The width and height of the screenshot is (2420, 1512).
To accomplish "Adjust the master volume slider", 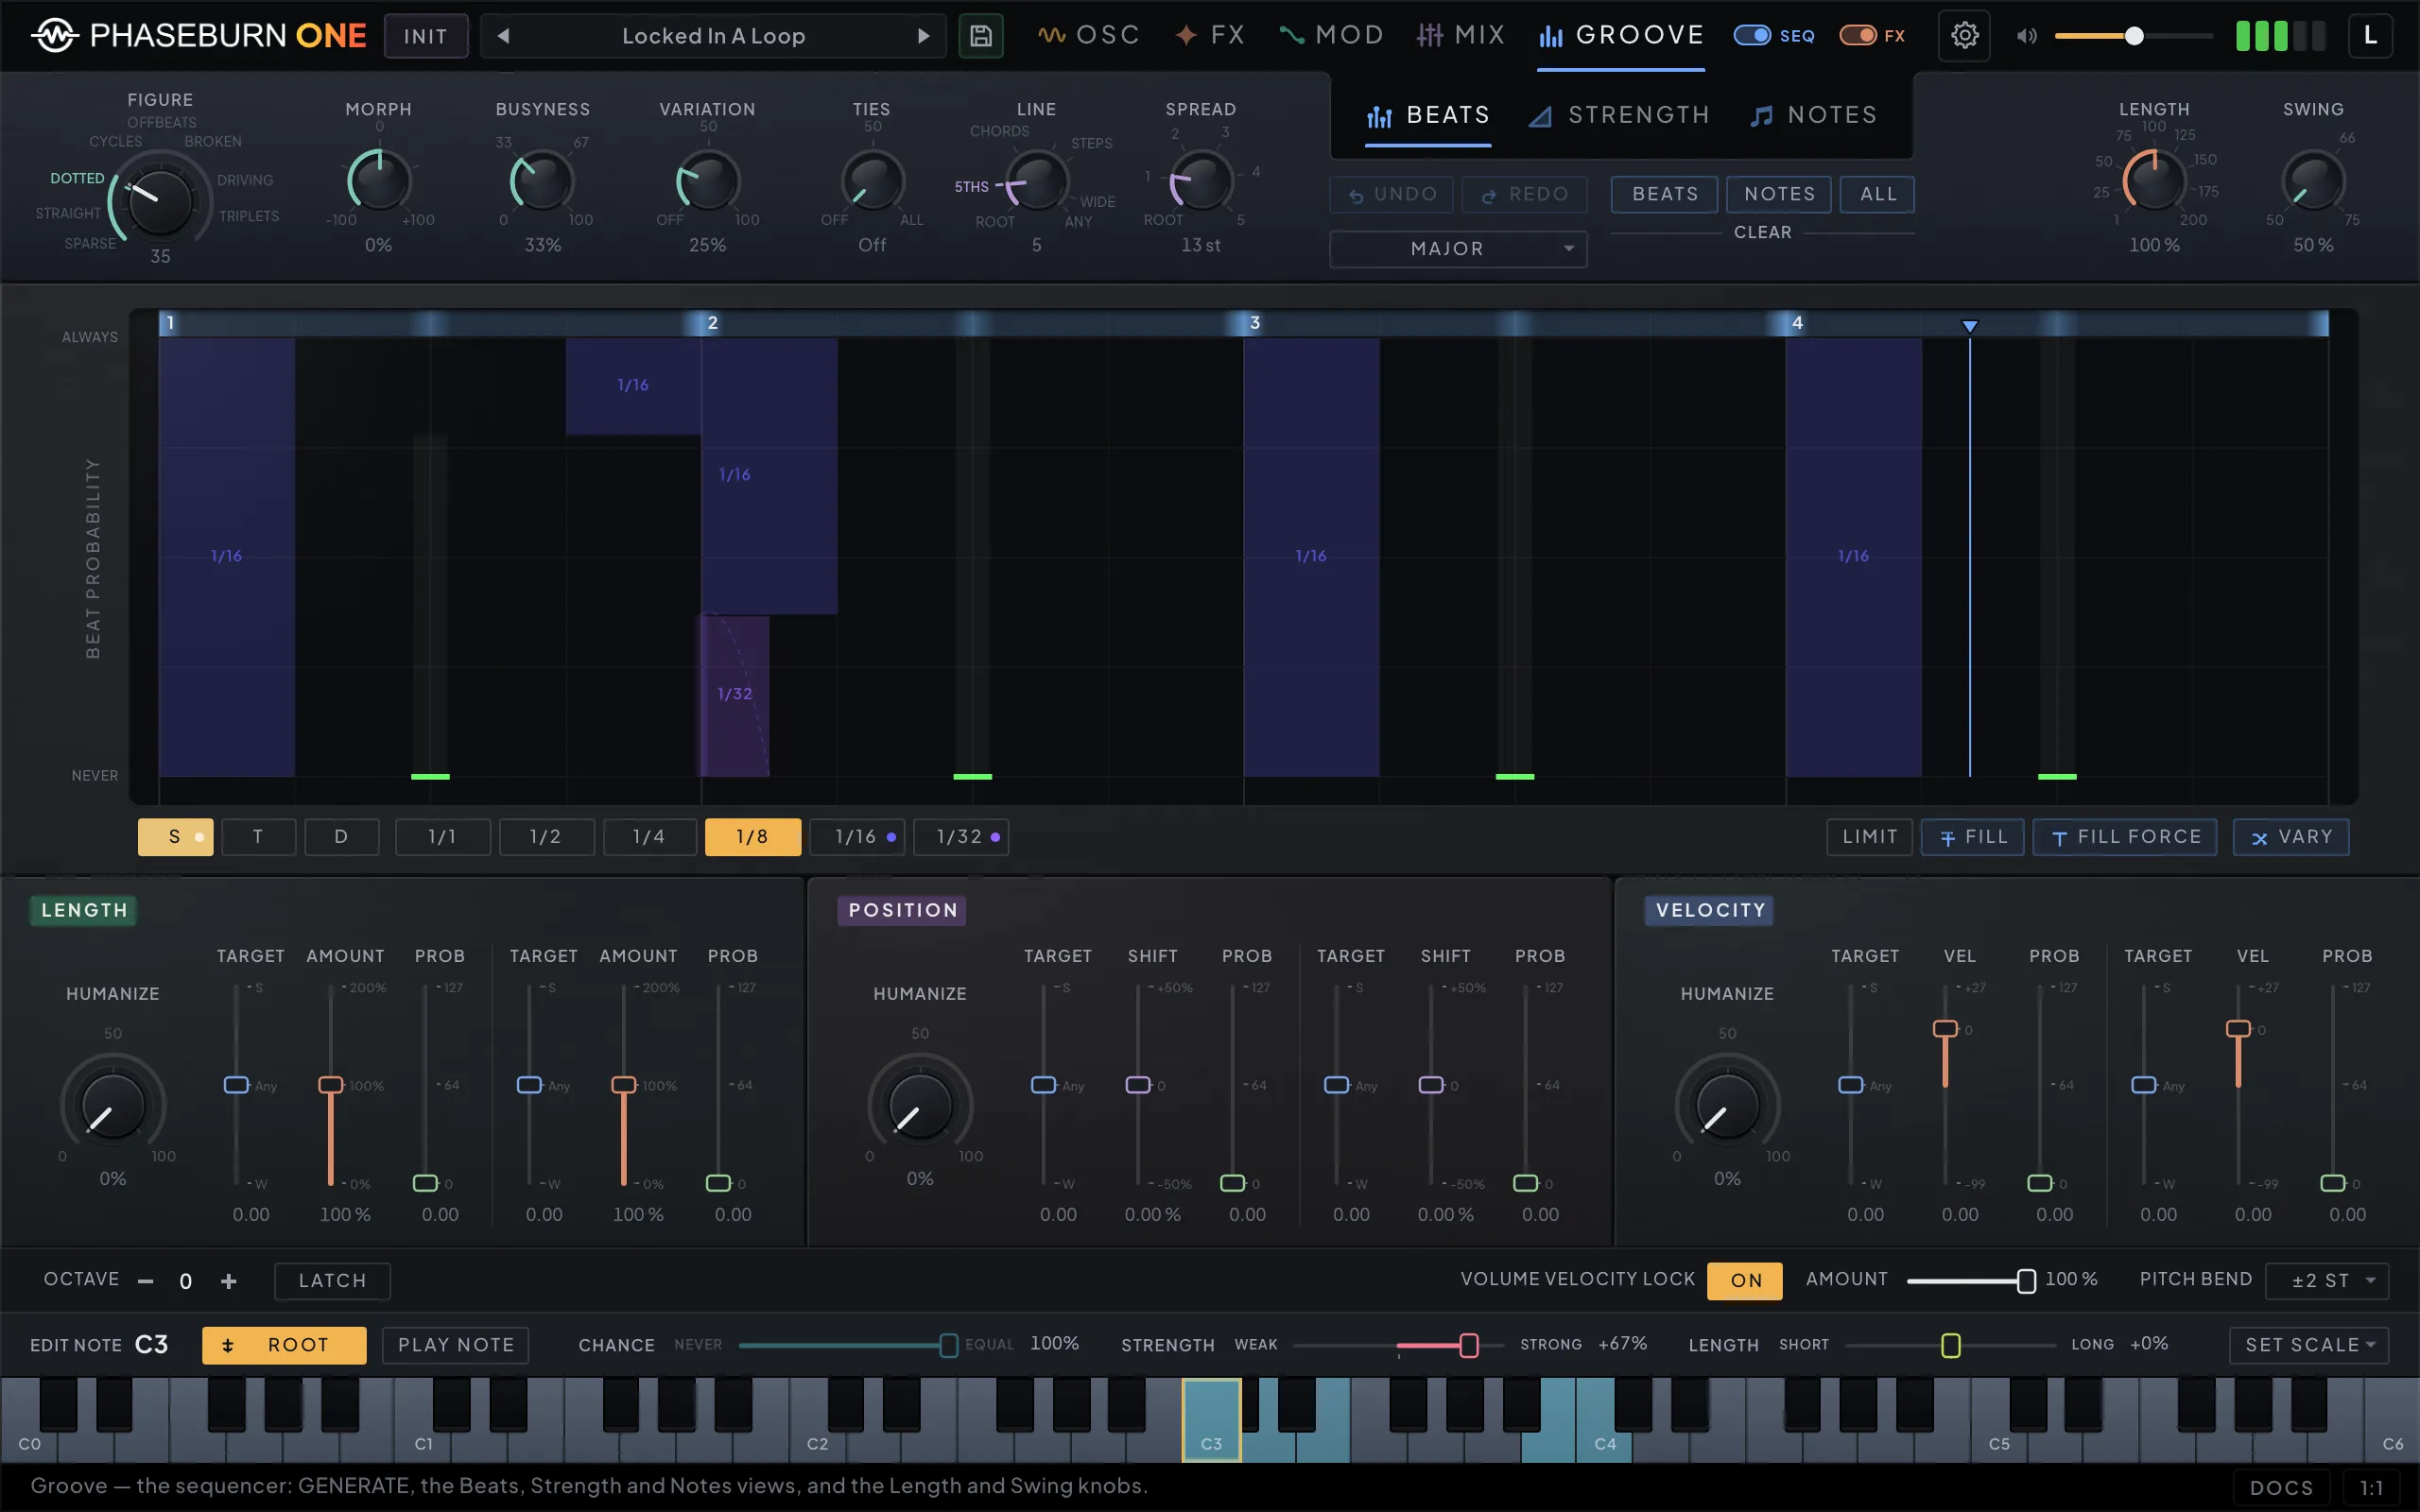I will point(2133,36).
